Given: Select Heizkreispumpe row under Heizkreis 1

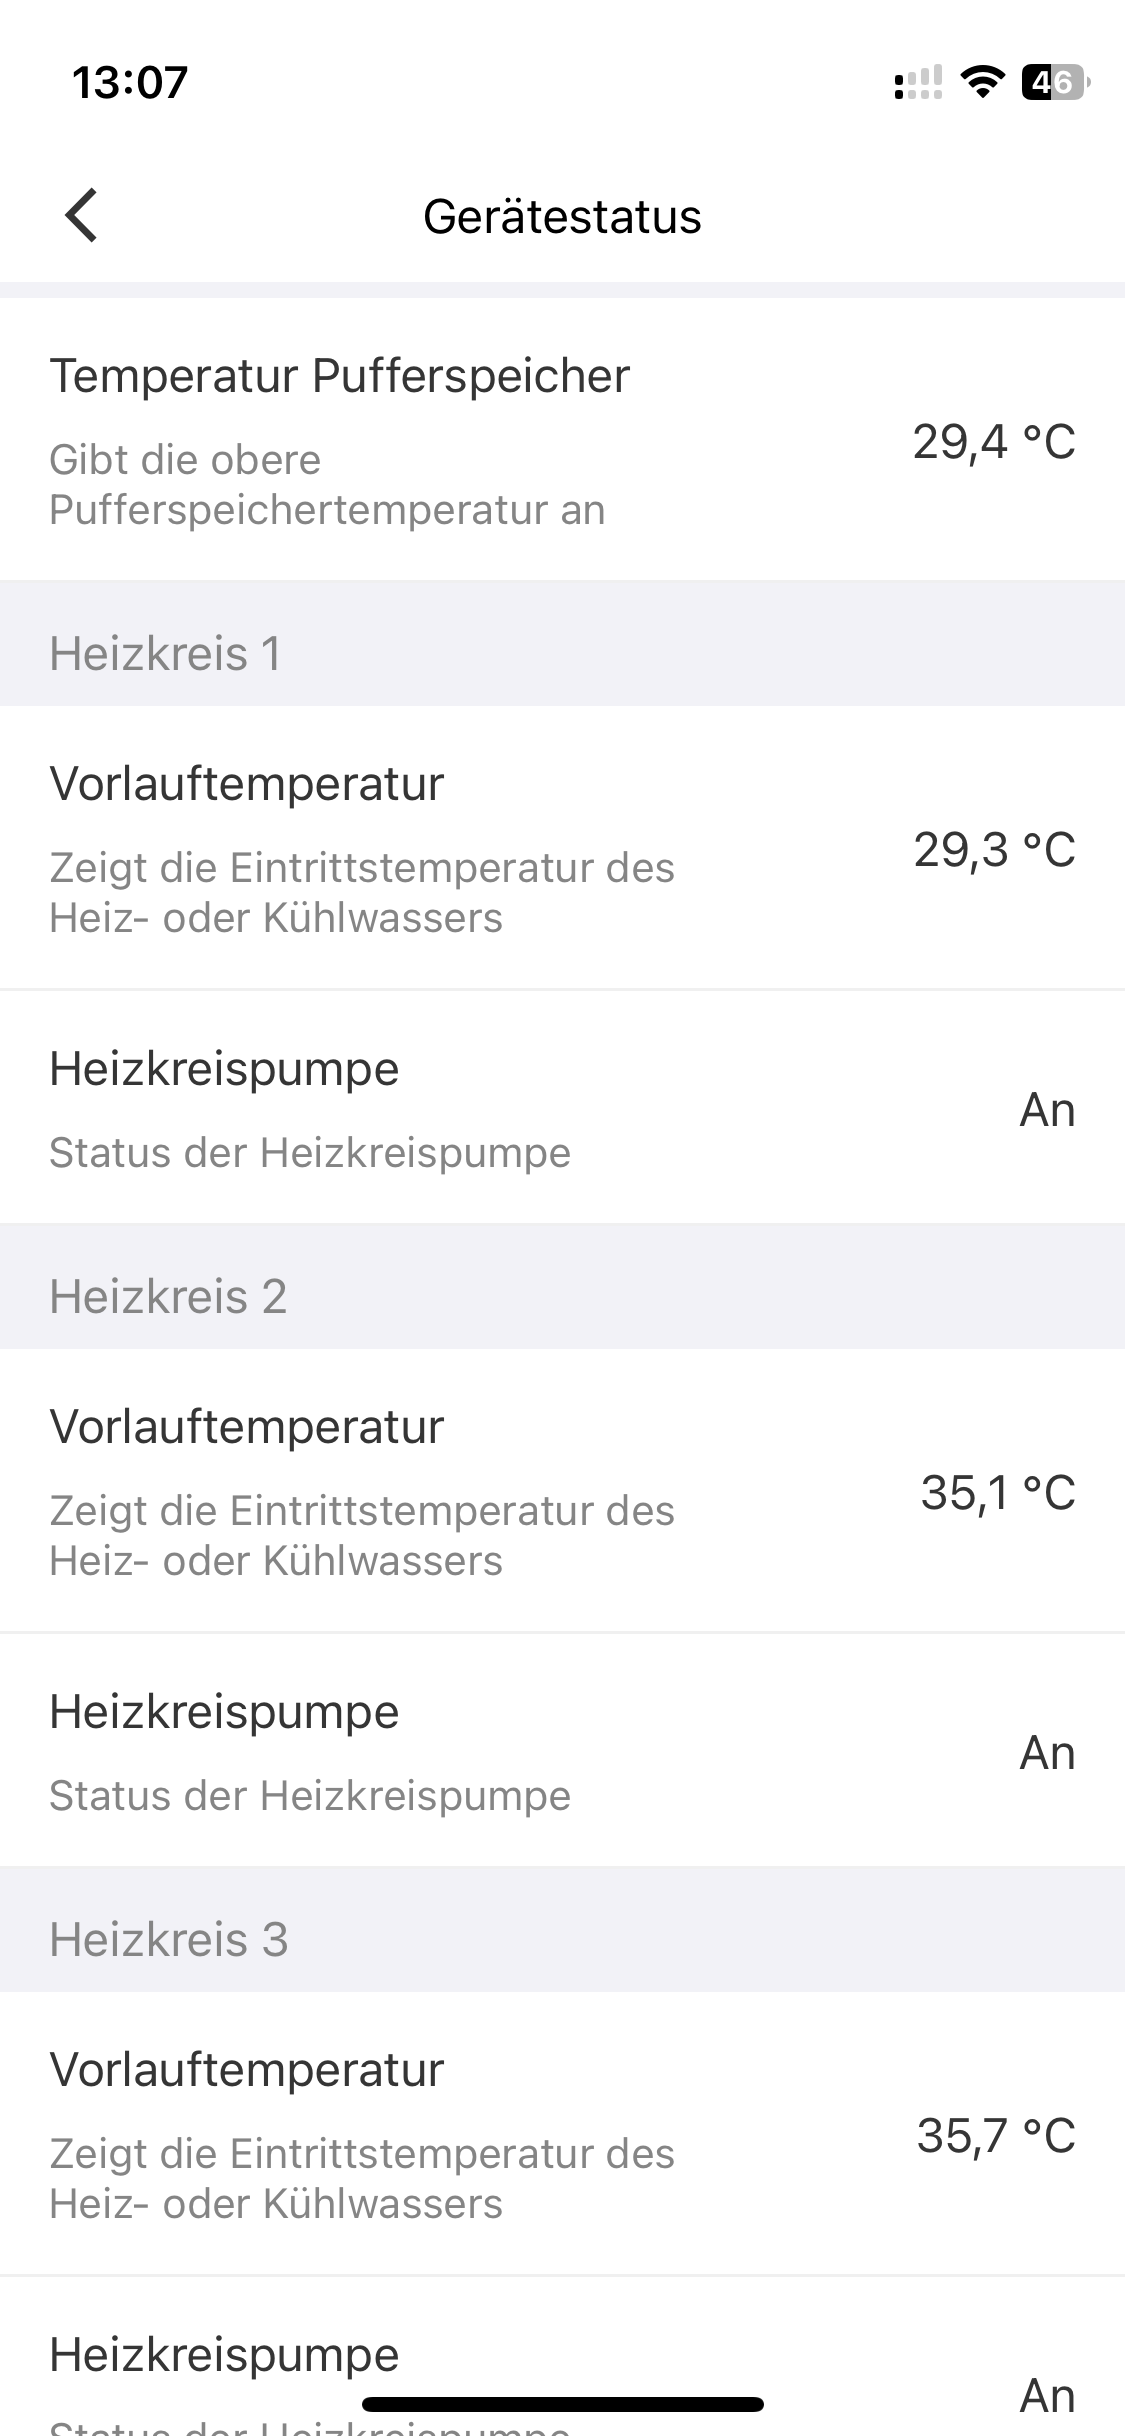Looking at the screenshot, I should pos(562,1107).
